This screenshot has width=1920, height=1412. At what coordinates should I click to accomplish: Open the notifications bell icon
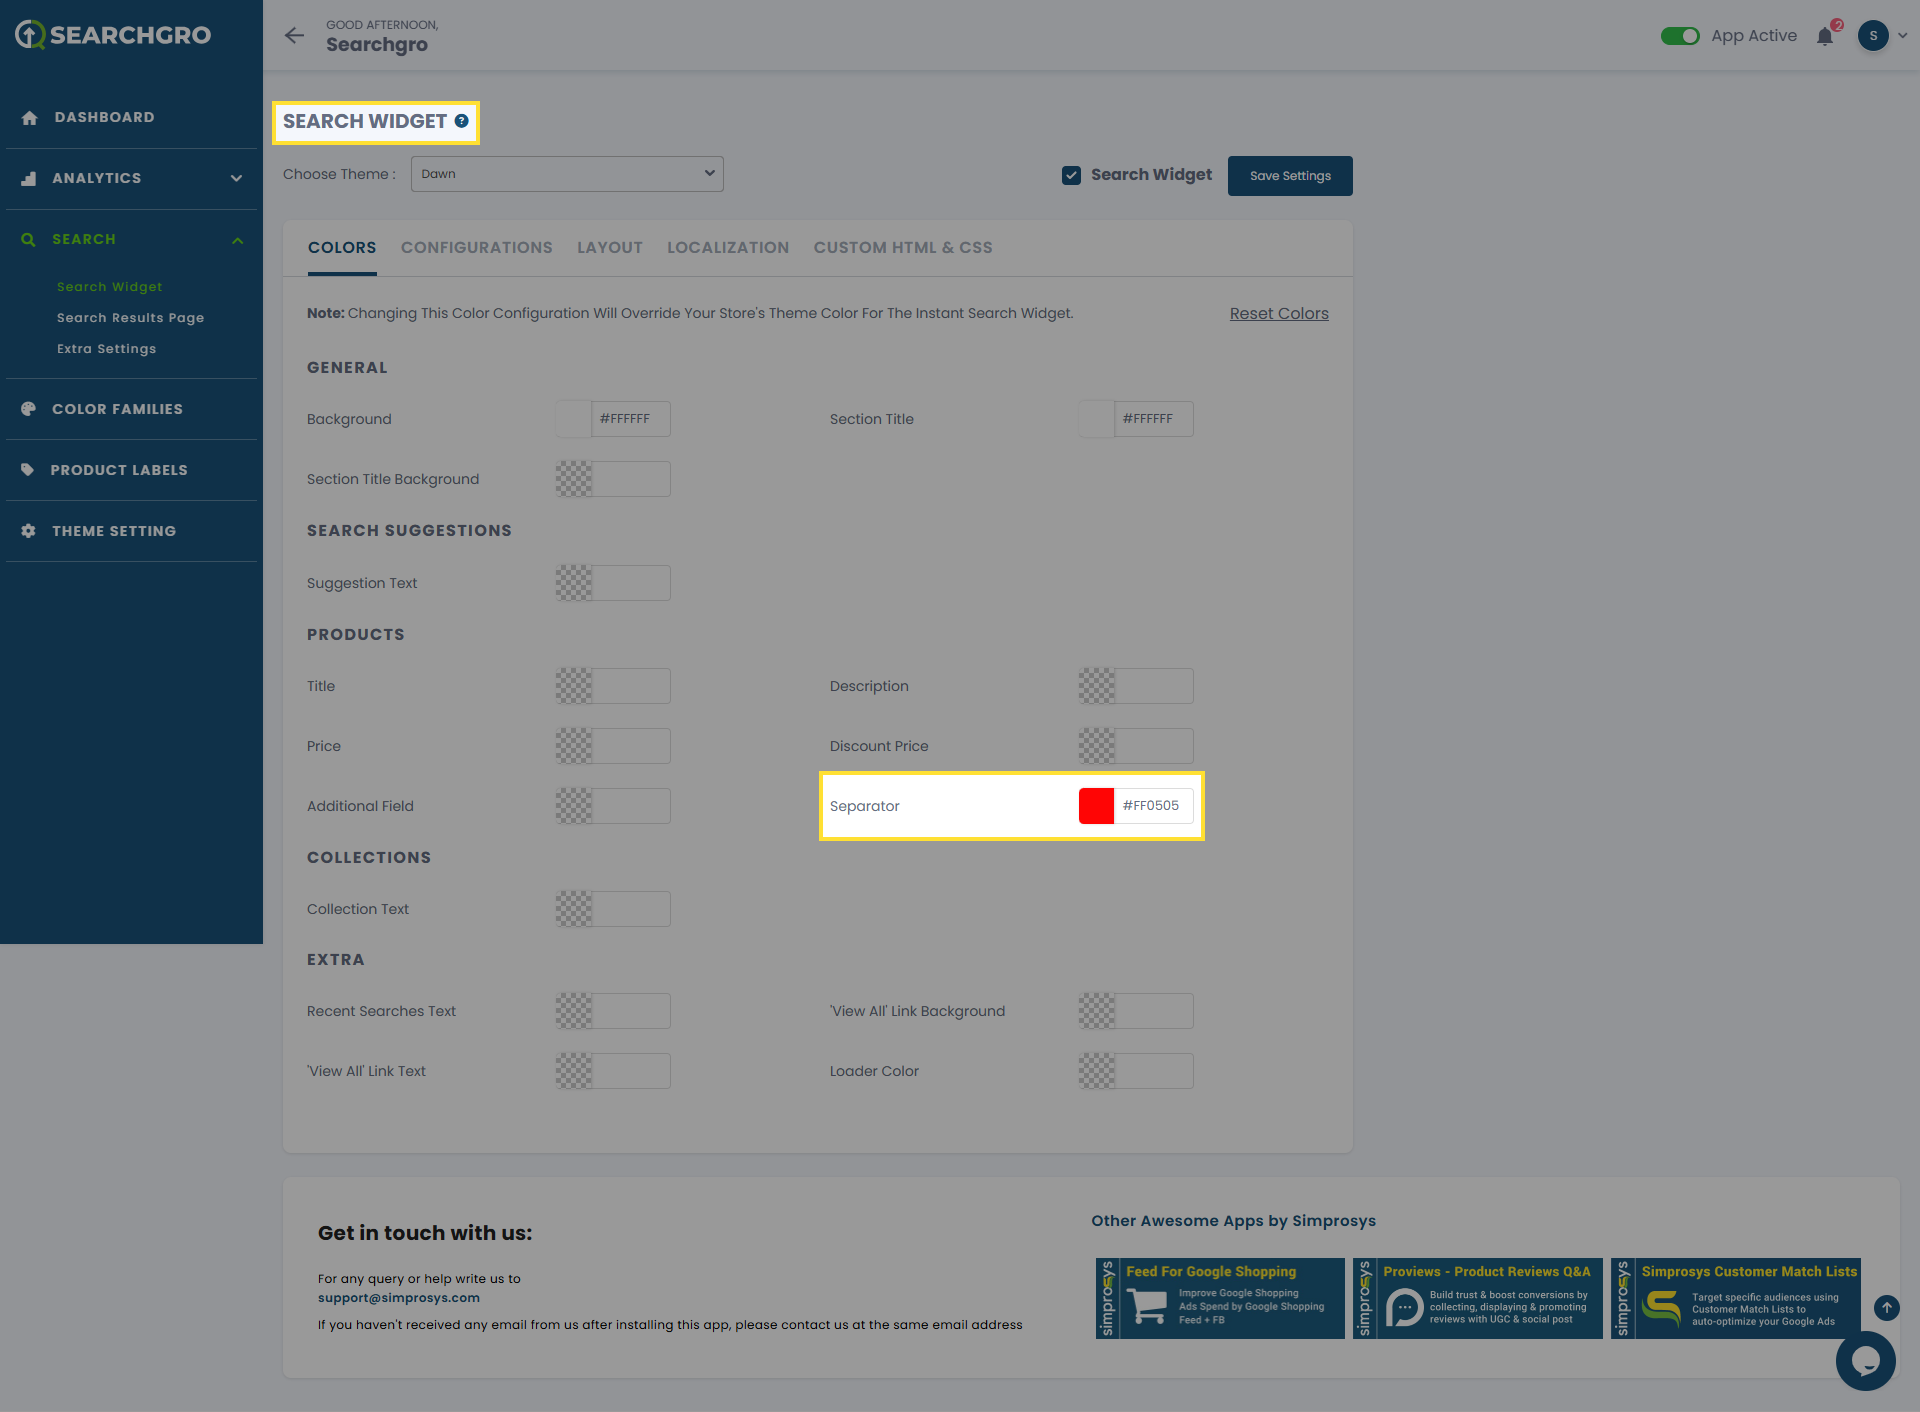coord(1825,37)
